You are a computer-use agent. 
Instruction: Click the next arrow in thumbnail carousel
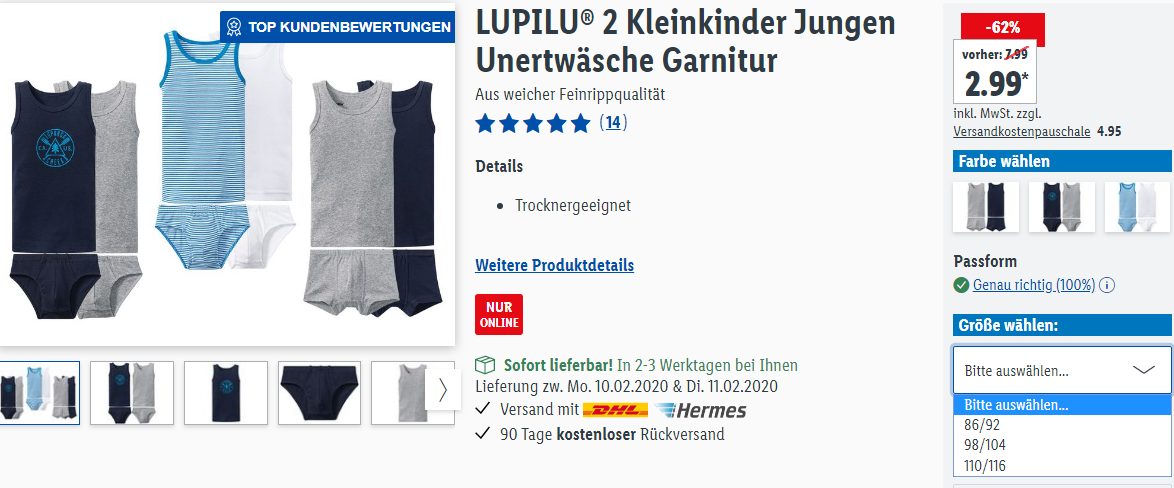click(442, 390)
